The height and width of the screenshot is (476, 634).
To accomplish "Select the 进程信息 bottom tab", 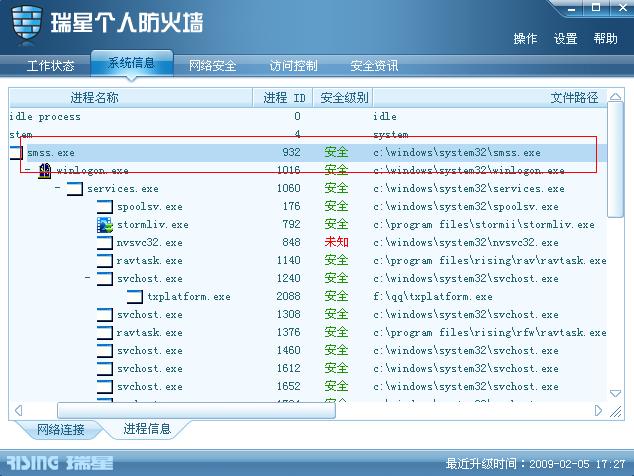I will (147, 429).
